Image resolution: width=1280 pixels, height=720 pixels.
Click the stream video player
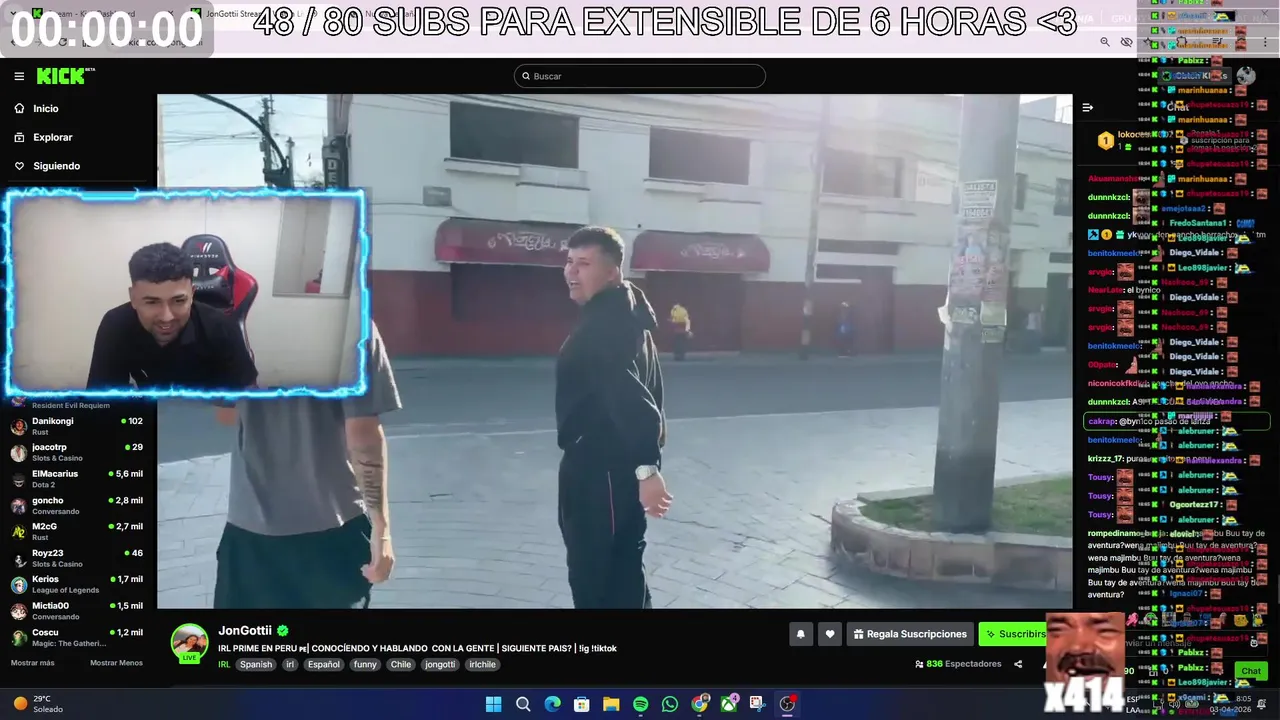[614, 351]
